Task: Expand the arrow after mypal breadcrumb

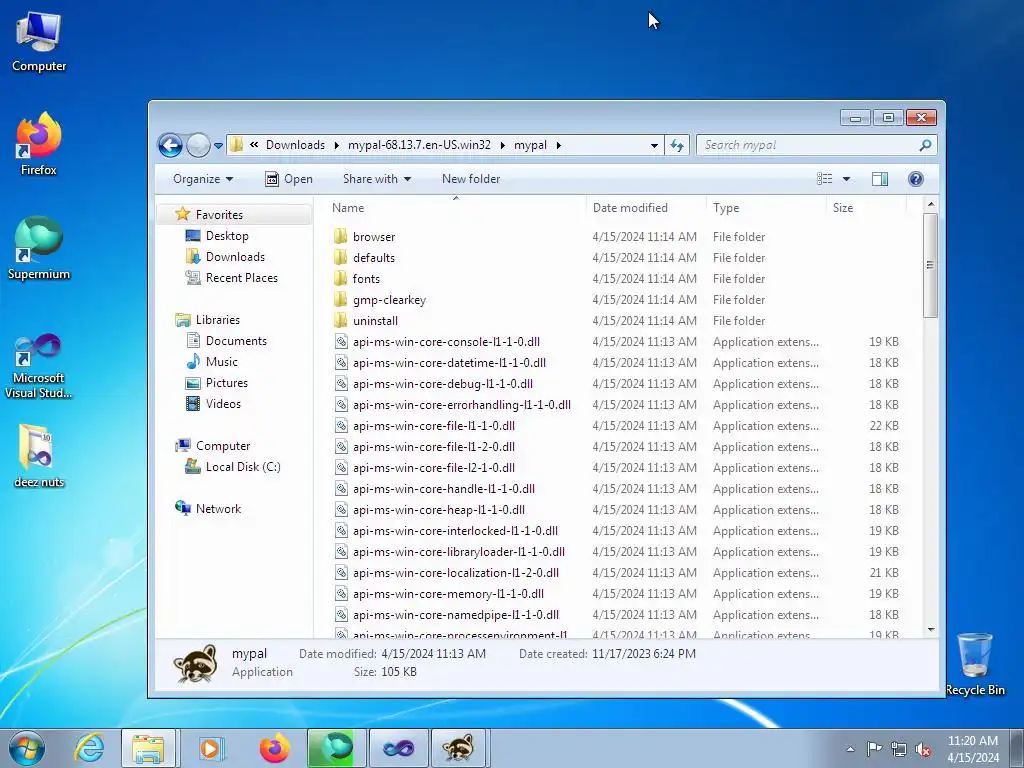Action: pyautogui.click(x=558, y=145)
